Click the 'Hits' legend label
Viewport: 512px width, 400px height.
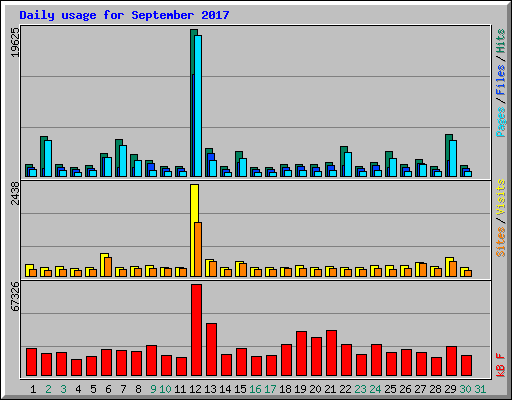point(500,41)
